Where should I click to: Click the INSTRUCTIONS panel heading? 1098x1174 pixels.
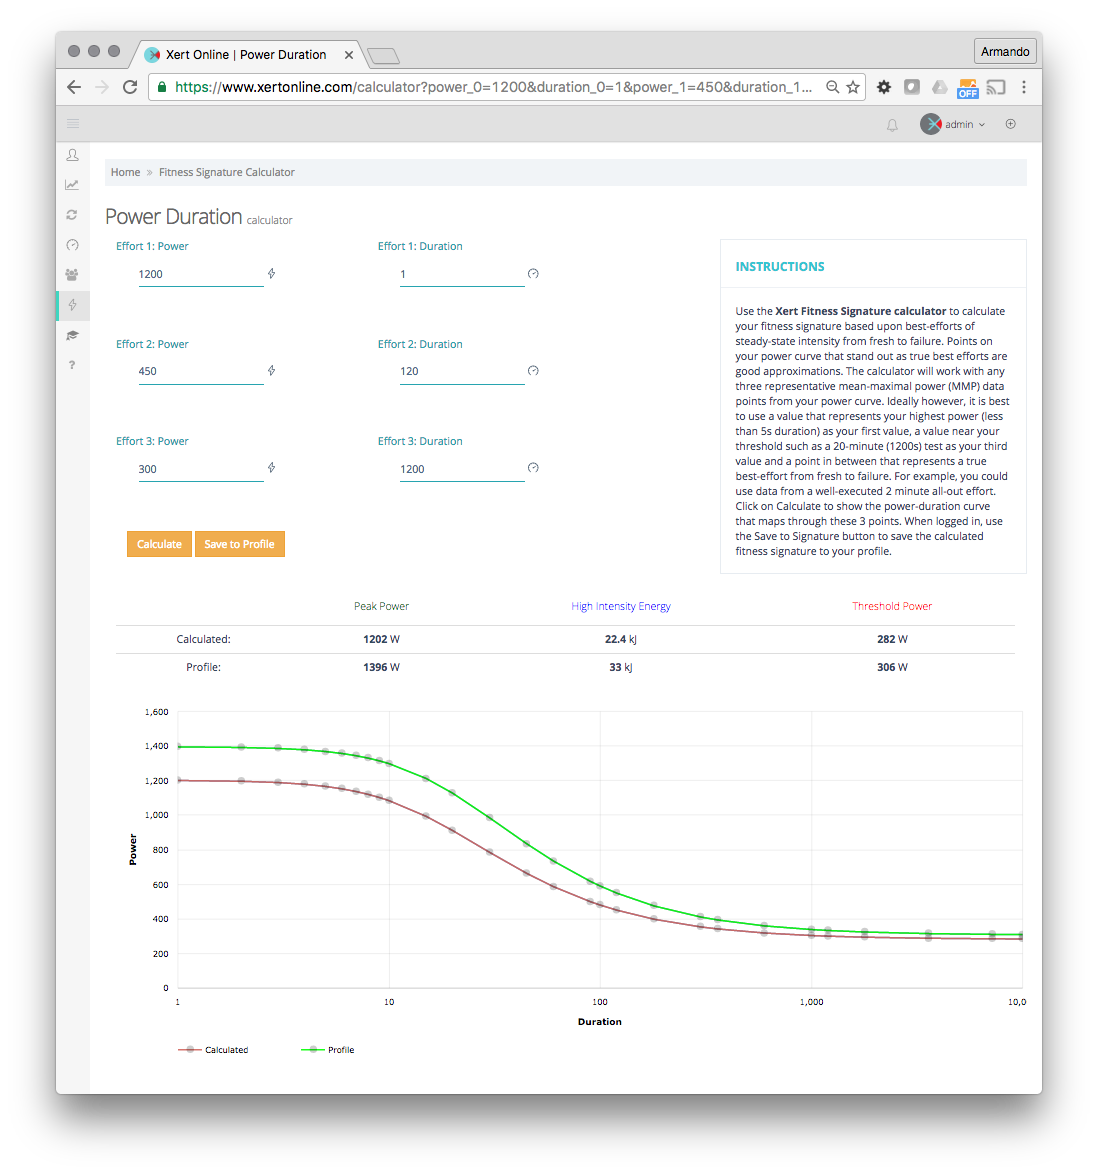click(780, 267)
